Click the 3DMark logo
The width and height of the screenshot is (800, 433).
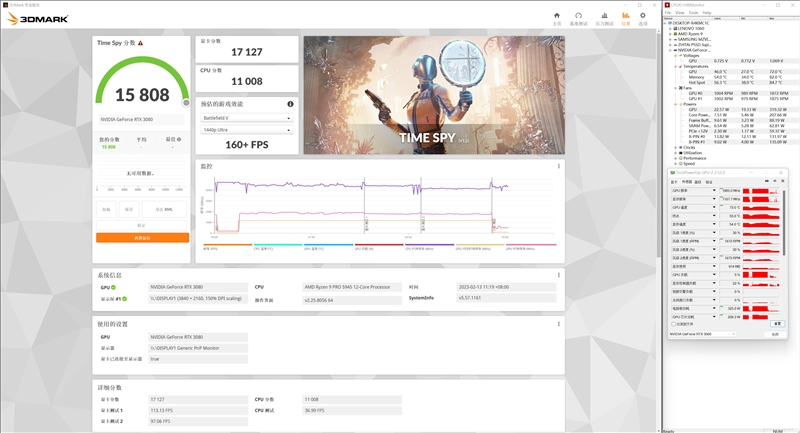click(38, 19)
